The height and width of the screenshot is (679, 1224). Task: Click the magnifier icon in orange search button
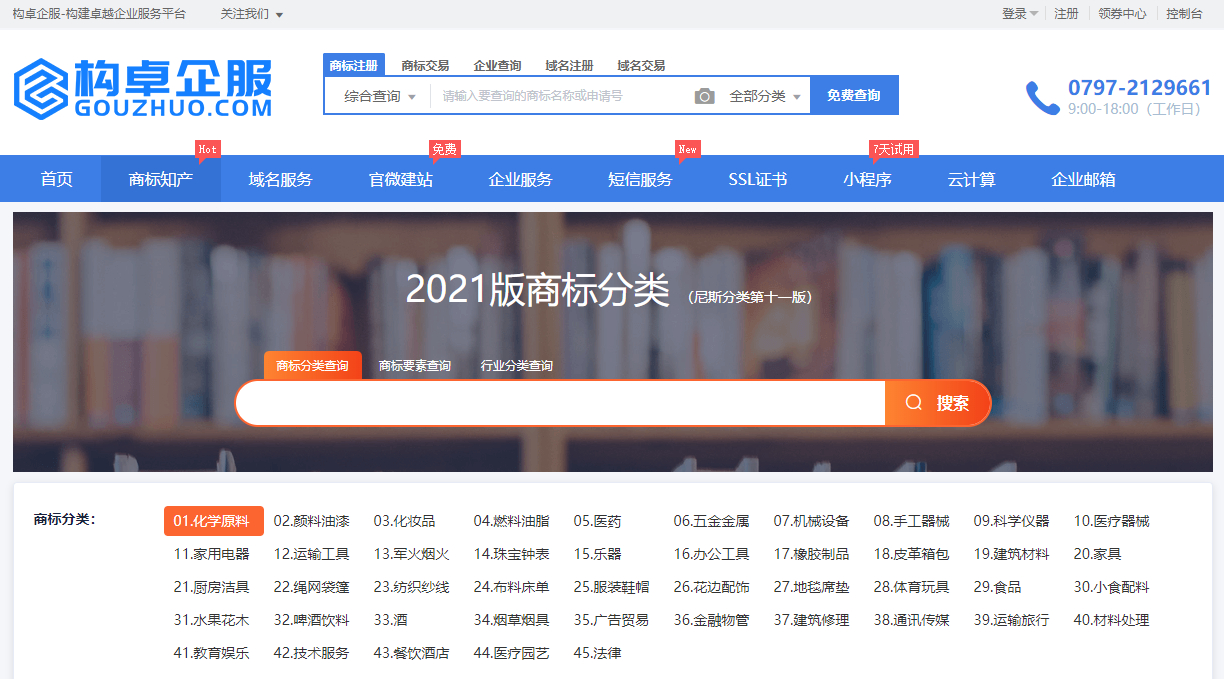[x=913, y=403]
